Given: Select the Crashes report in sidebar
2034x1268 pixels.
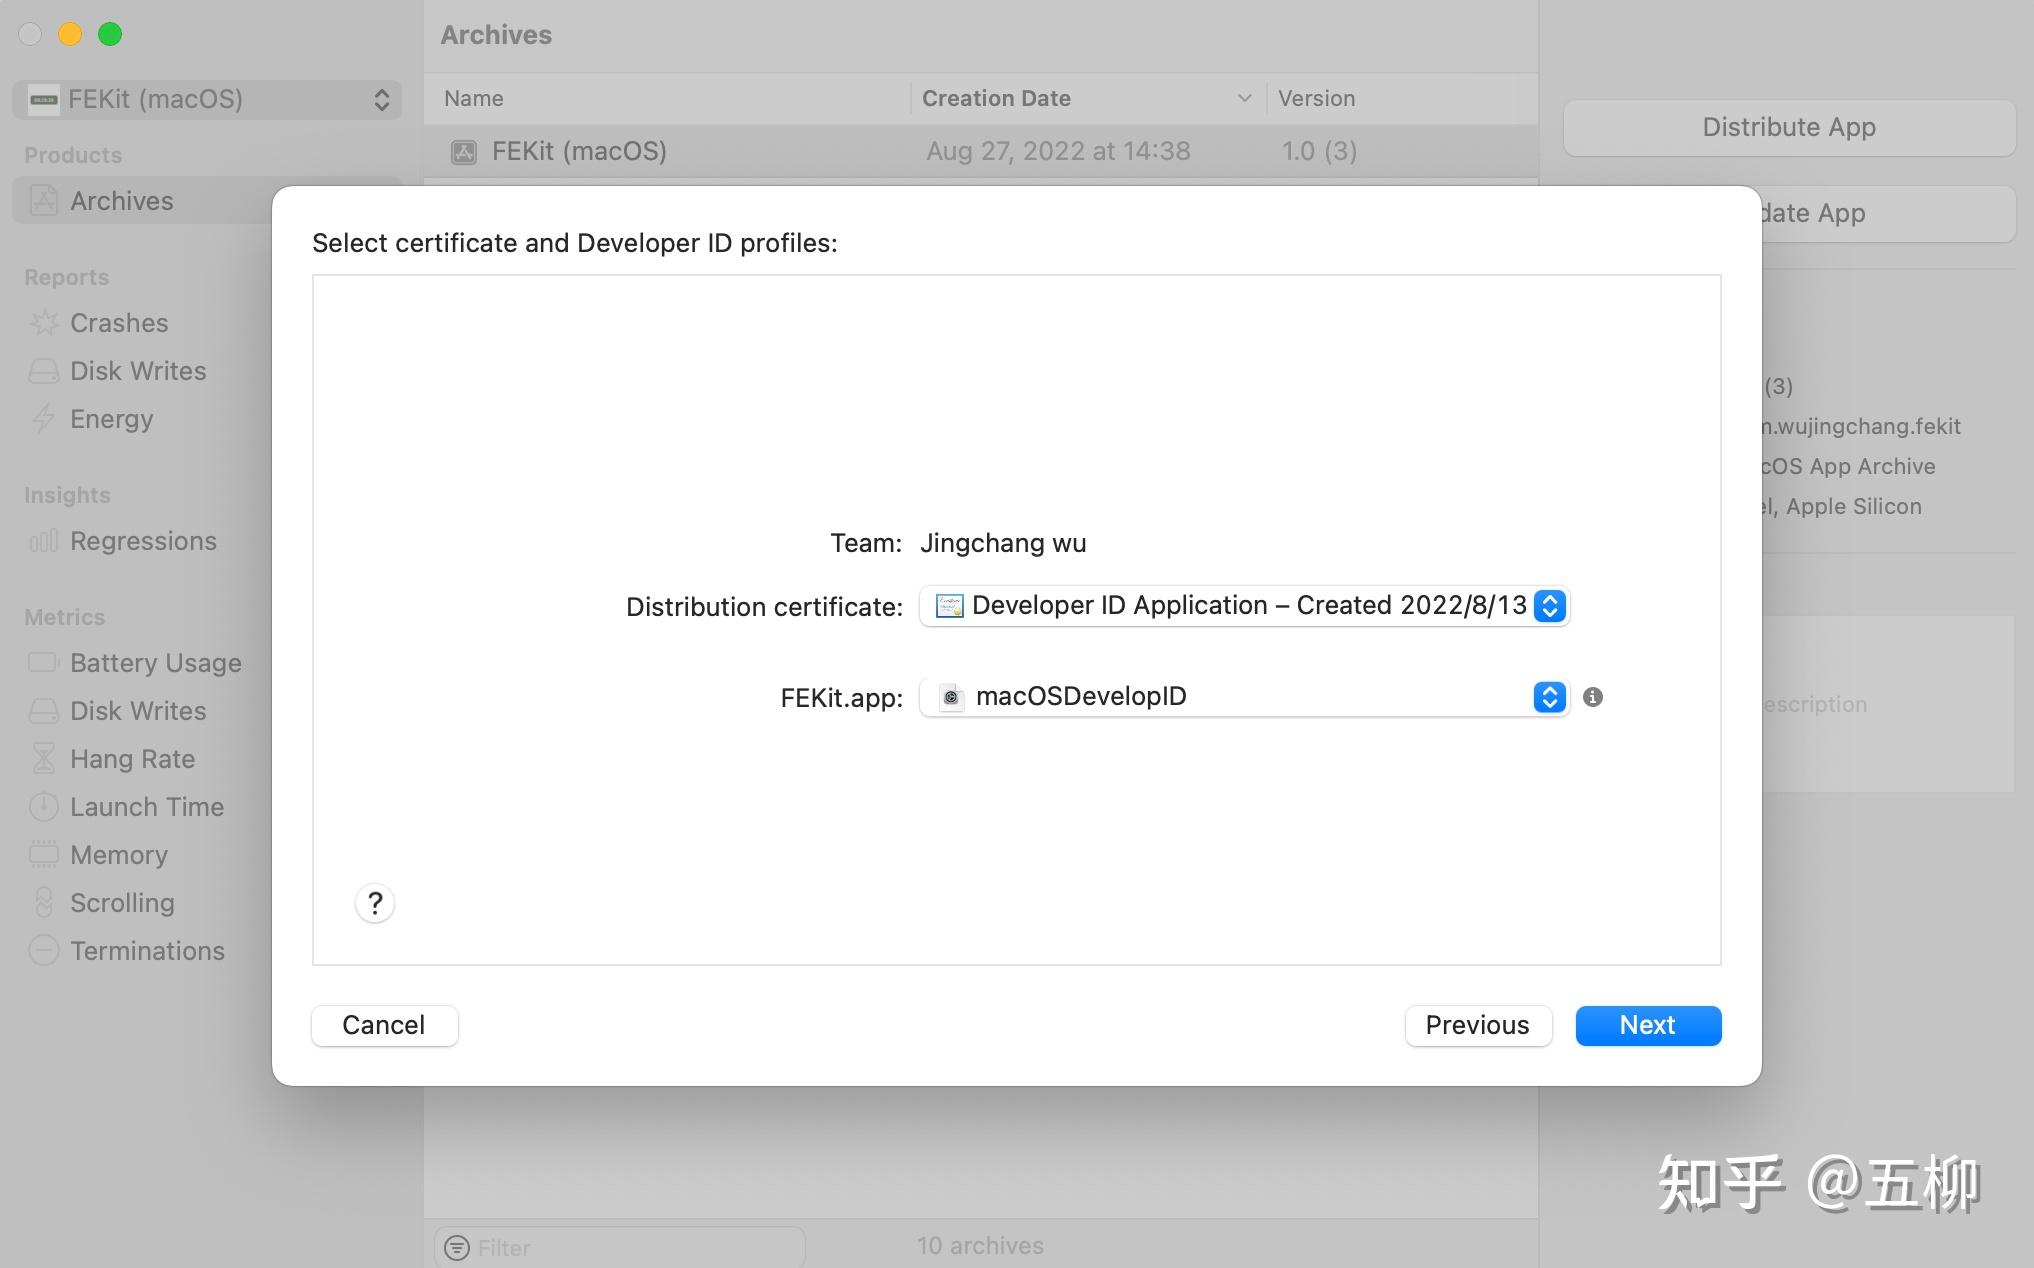Looking at the screenshot, I should coord(118,322).
